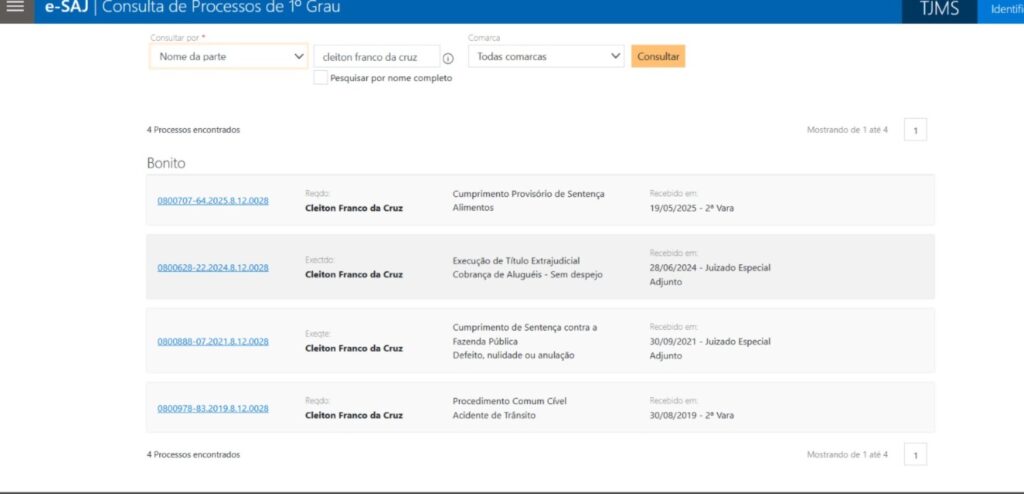The width and height of the screenshot is (1024, 494).
Task: Click the Cumprimento Provisório de Sentença row
Action: click(x=528, y=194)
